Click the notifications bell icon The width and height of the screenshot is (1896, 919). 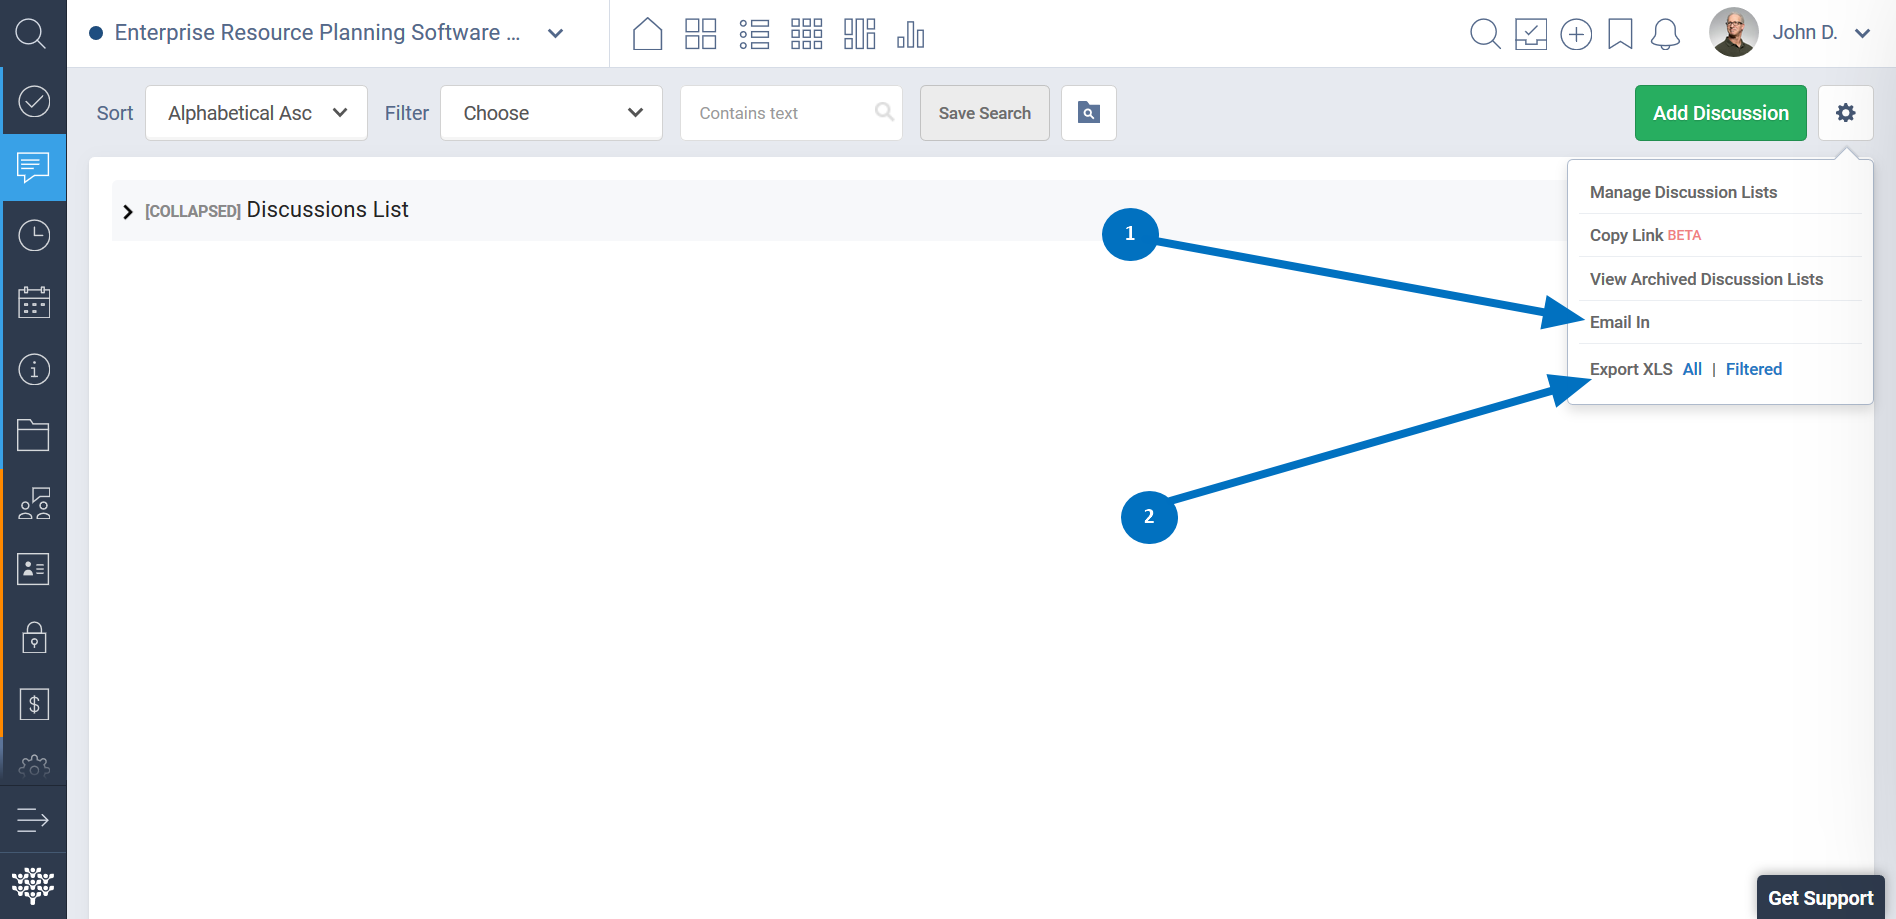1665,34
